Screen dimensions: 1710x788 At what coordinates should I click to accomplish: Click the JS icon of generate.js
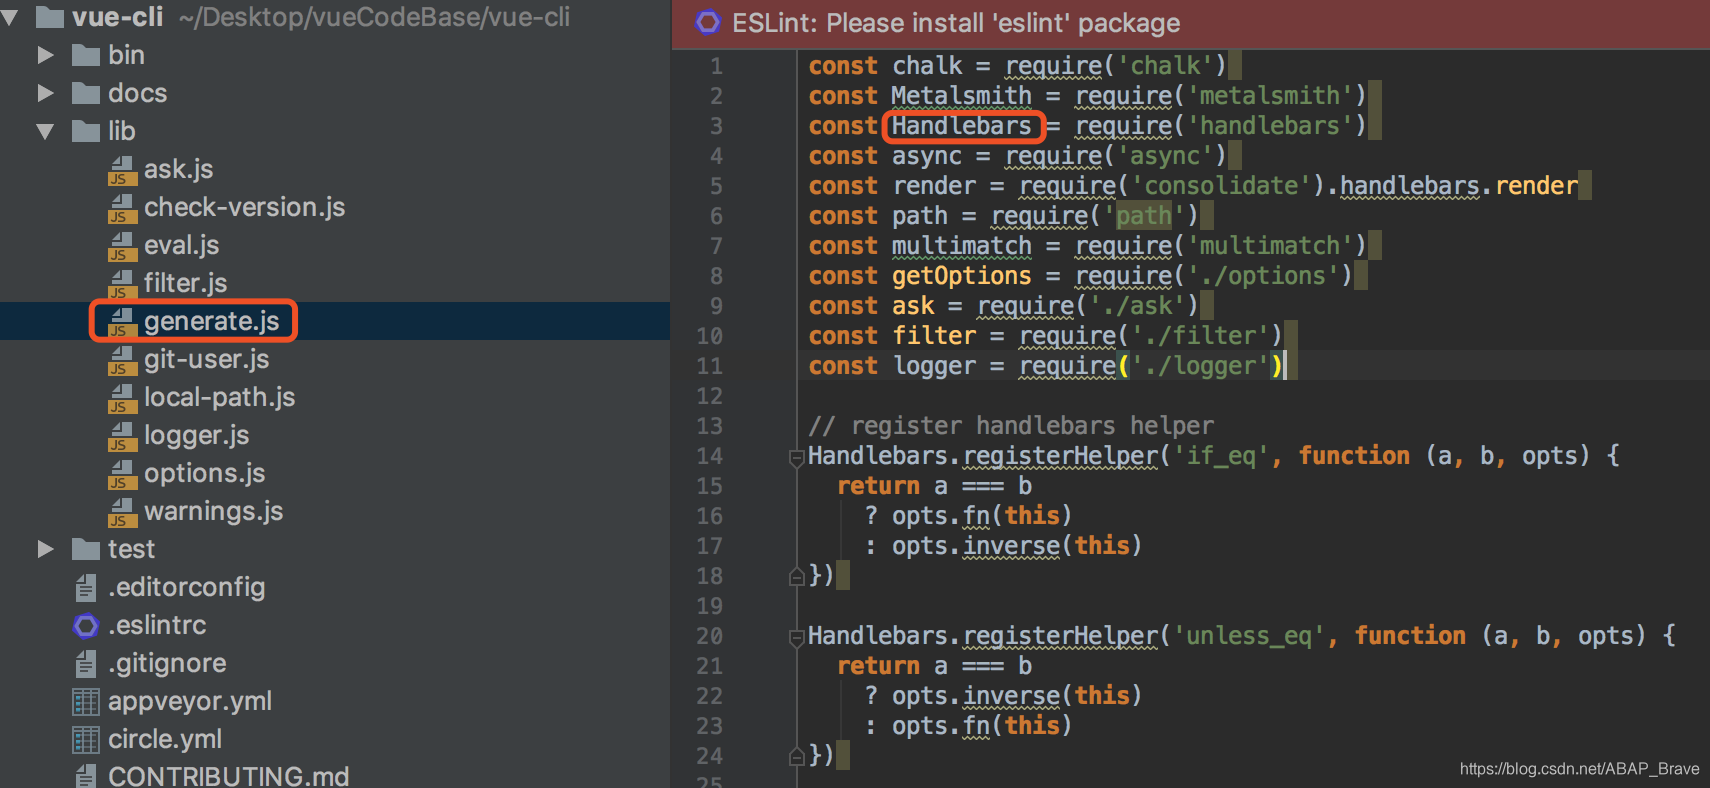point(122,323)
